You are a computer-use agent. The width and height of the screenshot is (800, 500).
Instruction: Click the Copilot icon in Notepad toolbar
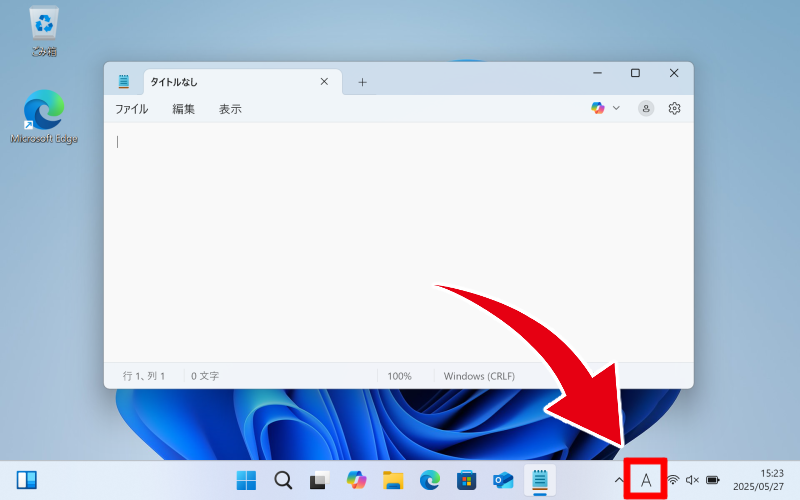(597, 108)
